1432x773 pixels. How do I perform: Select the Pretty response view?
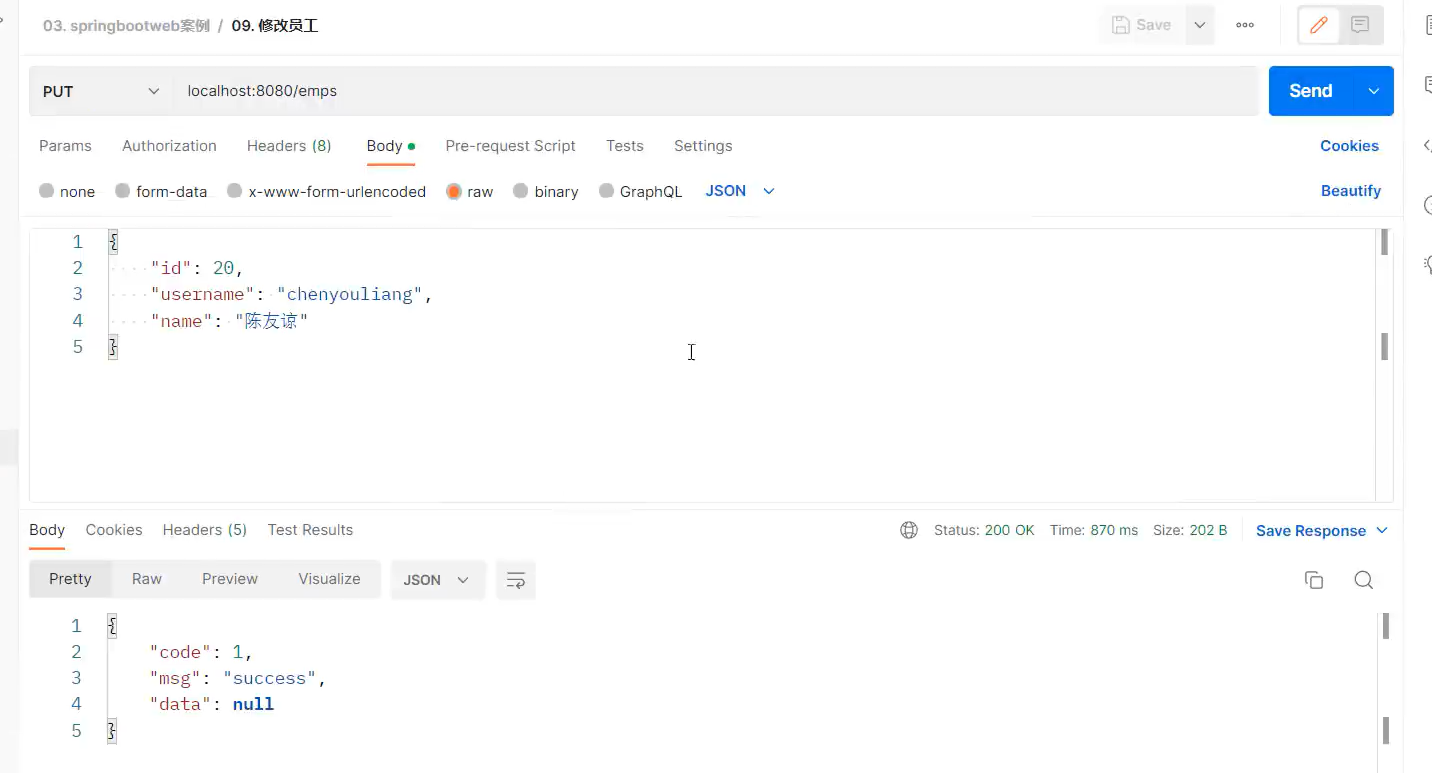(x=70, y=579)
